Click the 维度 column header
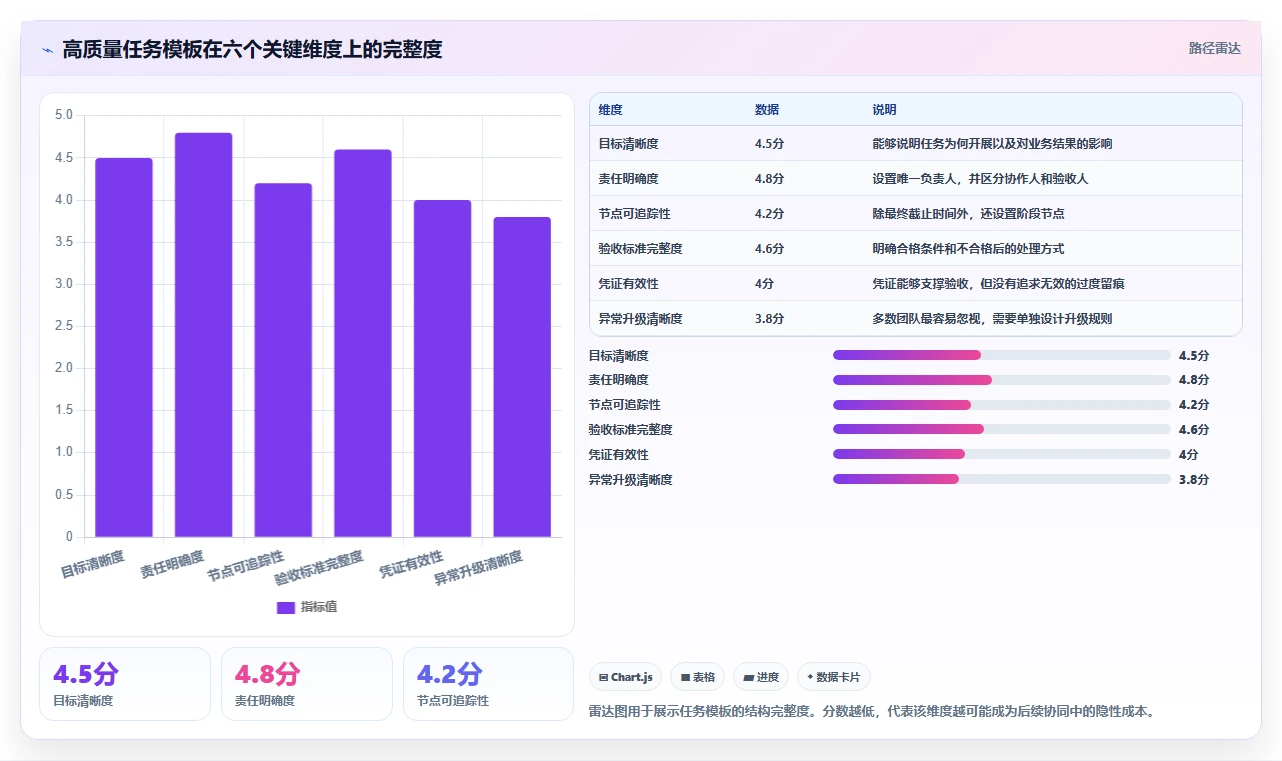The image size is (1282, 761). click(x=610, y=110)
